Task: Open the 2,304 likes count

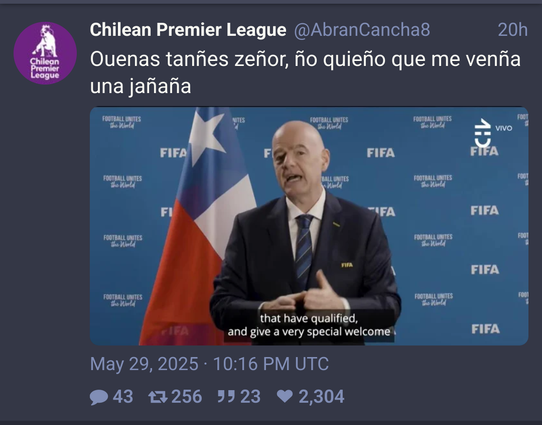Action: pyautogui.click(x=321, y=397)
